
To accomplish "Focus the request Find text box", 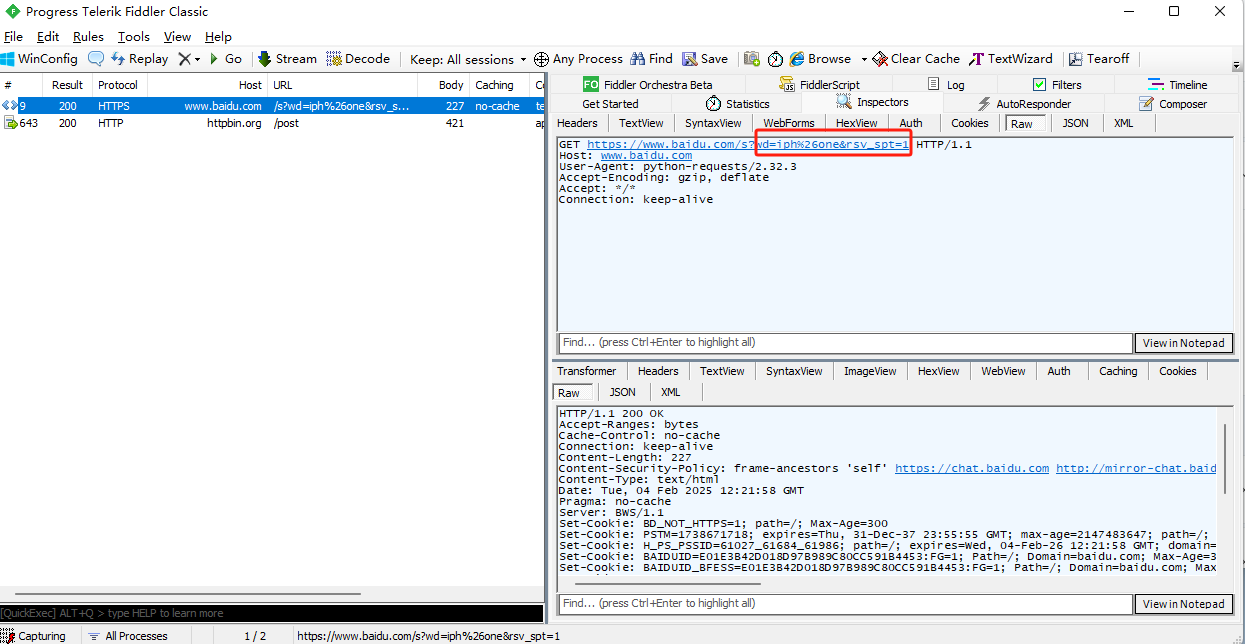I will 844,343.
